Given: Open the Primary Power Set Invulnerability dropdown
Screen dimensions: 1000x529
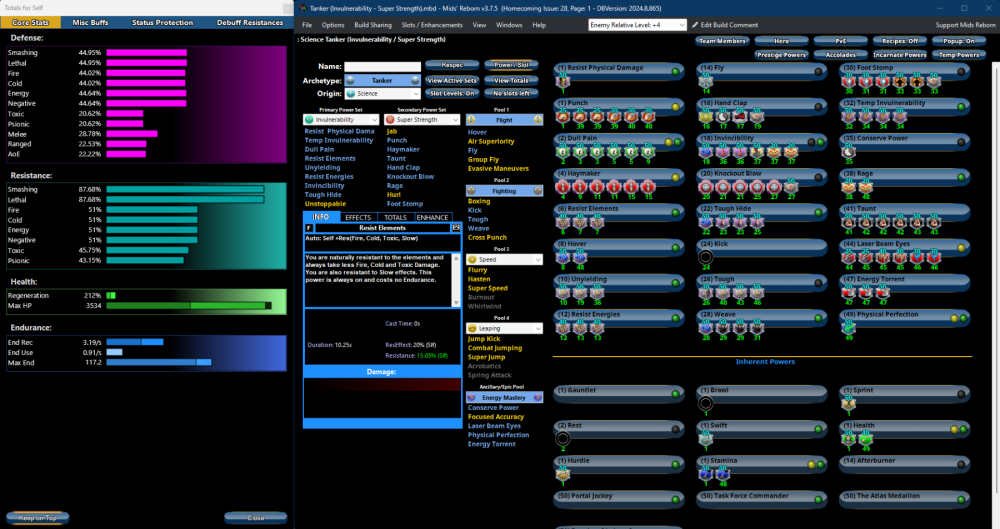Looking at the screenshot, I should pos(341,120).
